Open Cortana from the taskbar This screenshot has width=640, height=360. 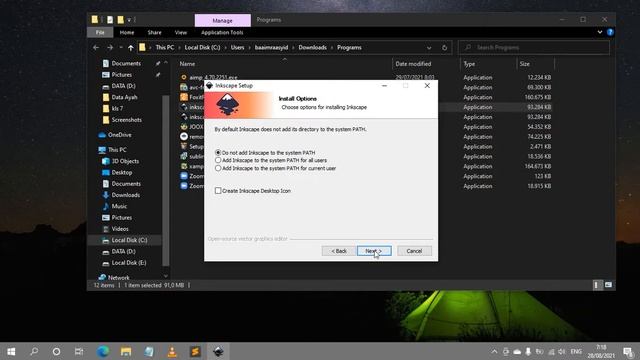(56, 351)
